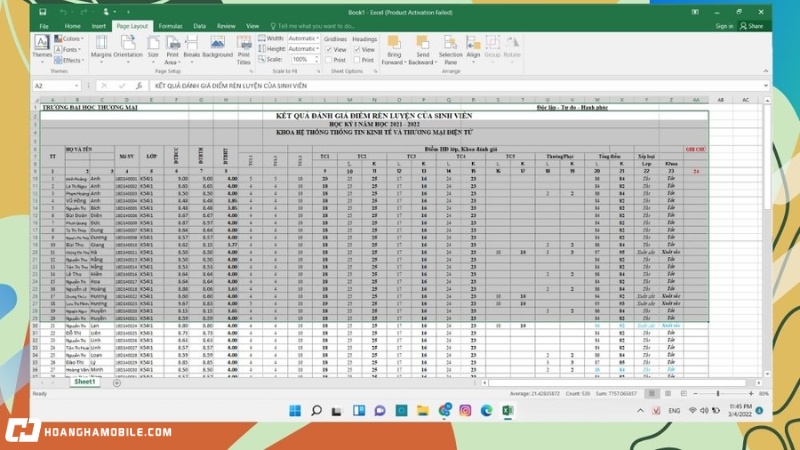Open Print Titles settings

[x=243, y=50]
